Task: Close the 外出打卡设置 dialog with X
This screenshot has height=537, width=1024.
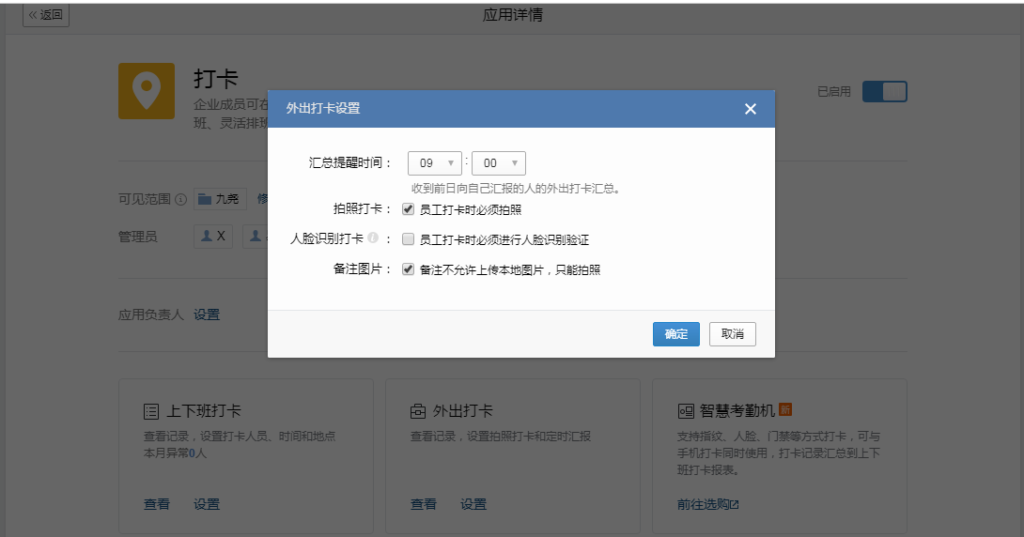Action: tap(750, 109)
